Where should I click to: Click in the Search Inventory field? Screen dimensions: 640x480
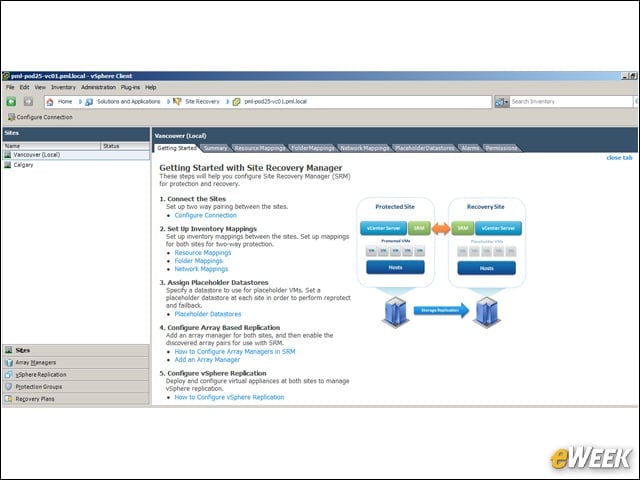(x=571, y=102)
